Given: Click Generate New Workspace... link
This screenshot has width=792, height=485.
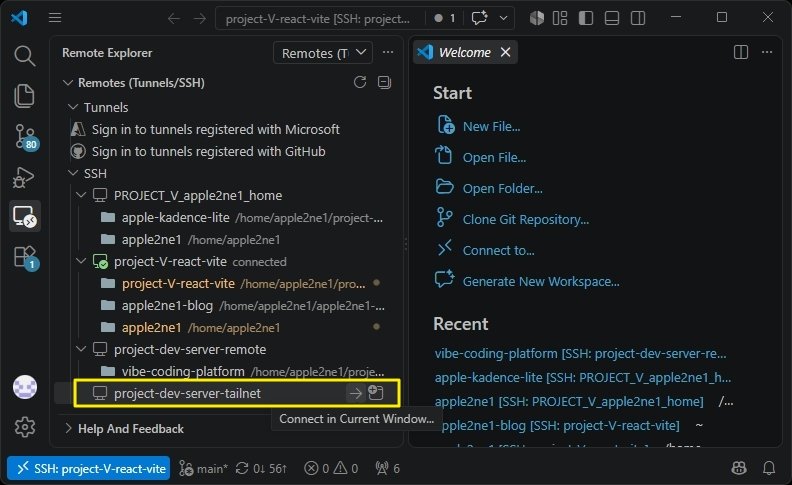Looking at the screenshot, I should (x=540, y=281).
